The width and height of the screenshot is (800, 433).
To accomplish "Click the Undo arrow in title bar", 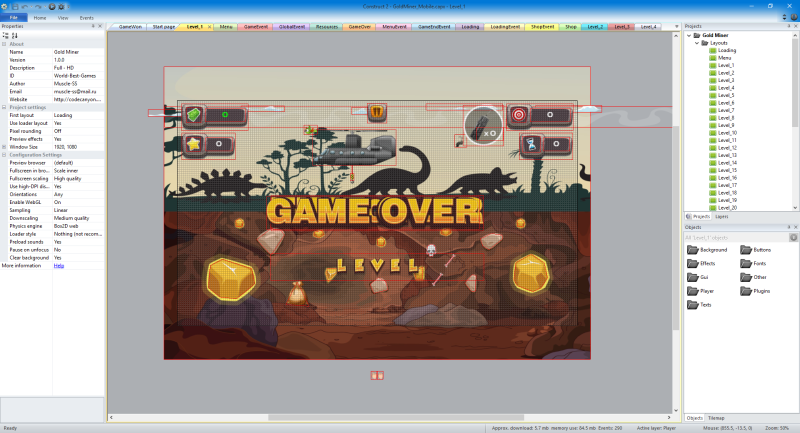I will click(24, 7).
